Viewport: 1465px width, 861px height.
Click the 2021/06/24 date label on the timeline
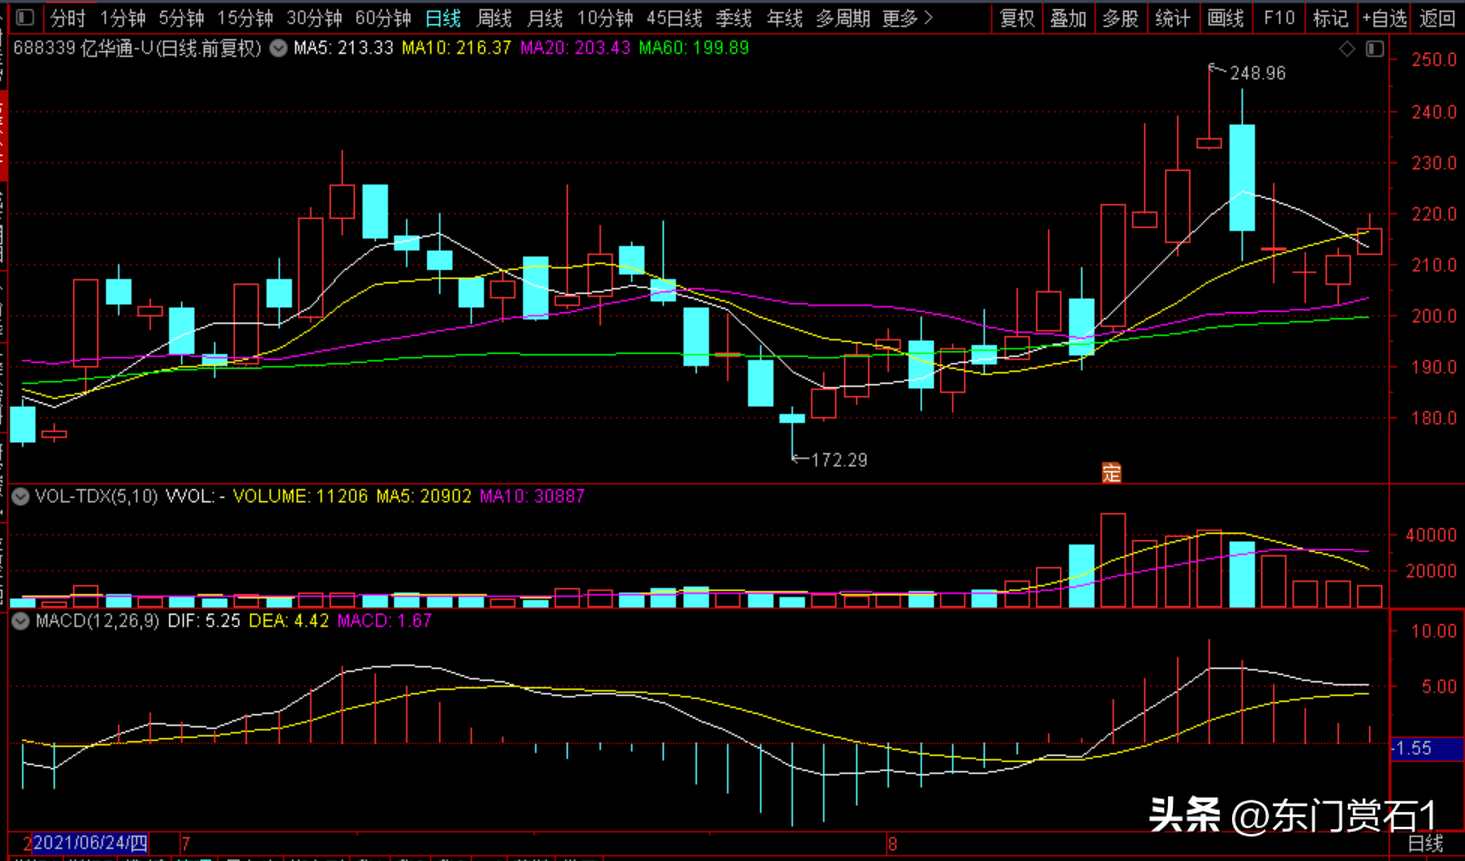click(90, 843)
